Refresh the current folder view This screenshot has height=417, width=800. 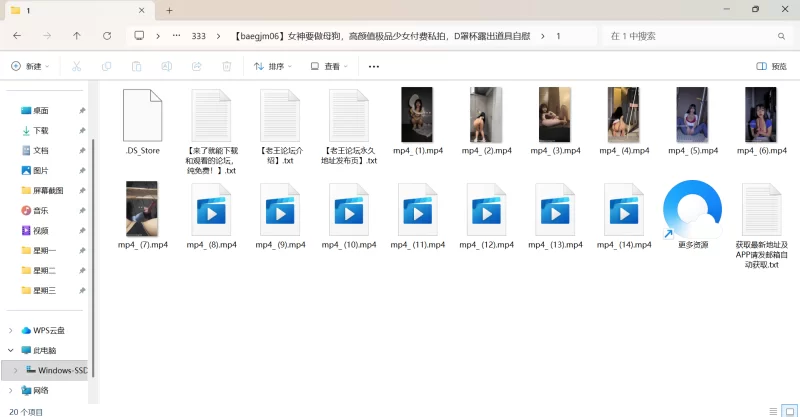pos(107,36)
